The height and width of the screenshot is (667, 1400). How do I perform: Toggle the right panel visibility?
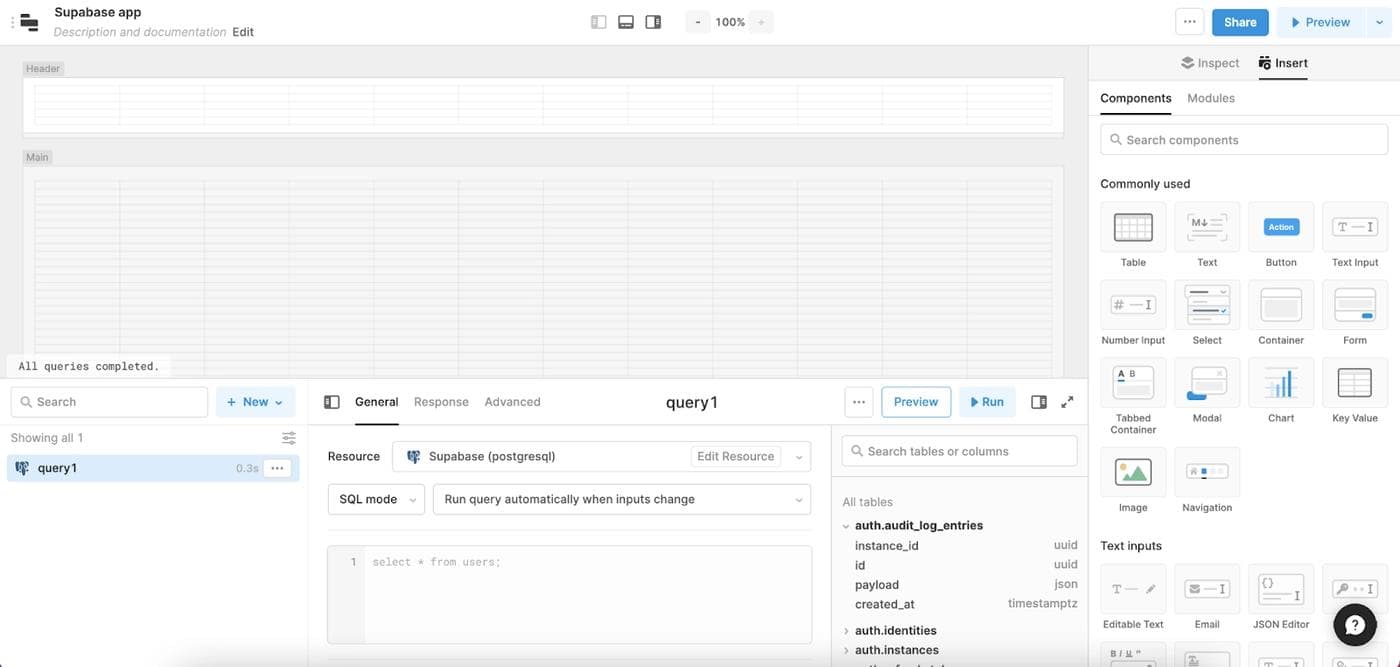point(653,22)
